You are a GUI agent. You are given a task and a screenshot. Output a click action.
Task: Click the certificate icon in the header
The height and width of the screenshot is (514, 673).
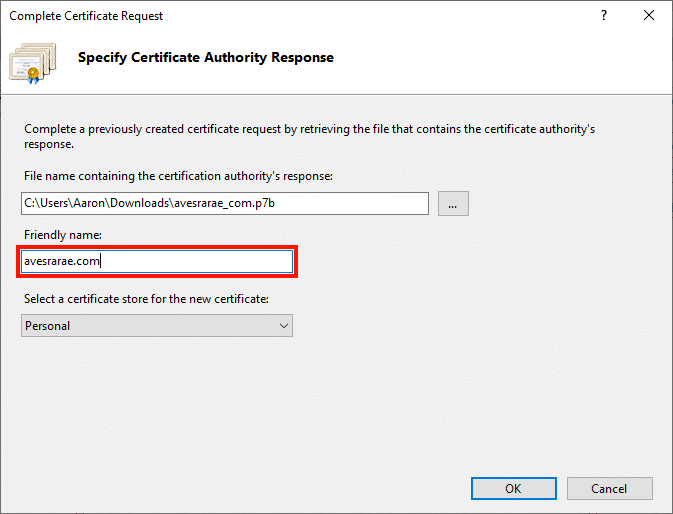tap(34, 61)
